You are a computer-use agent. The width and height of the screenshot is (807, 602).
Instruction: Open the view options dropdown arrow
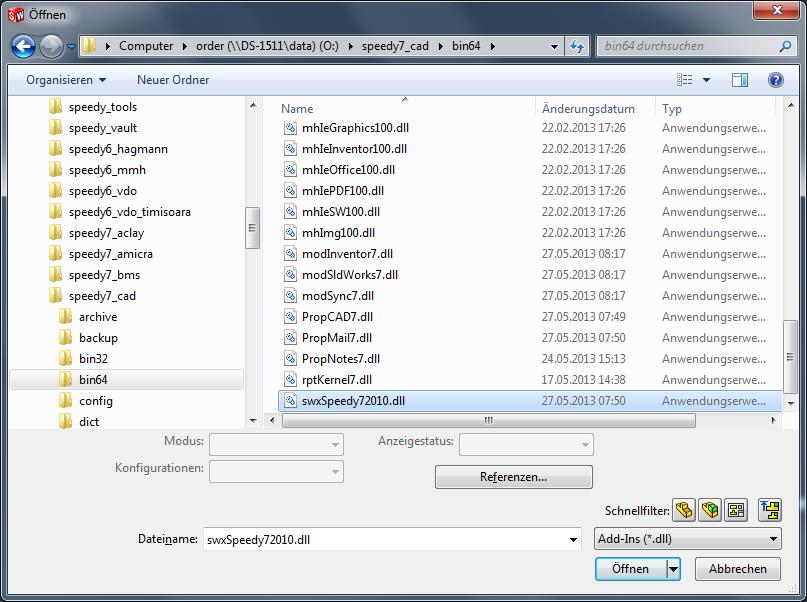coord(706,80)
